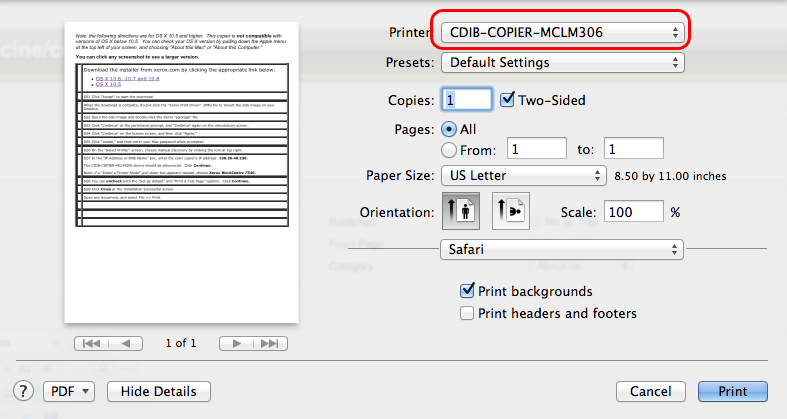Expand the US Letter paper size dropdown

coord(523,176)
